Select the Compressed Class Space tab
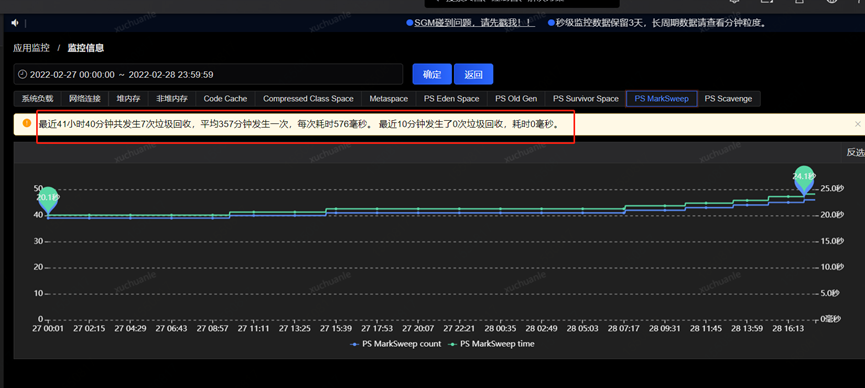The width and height of the screenshot is (865, 388). (x=308, y=99)
